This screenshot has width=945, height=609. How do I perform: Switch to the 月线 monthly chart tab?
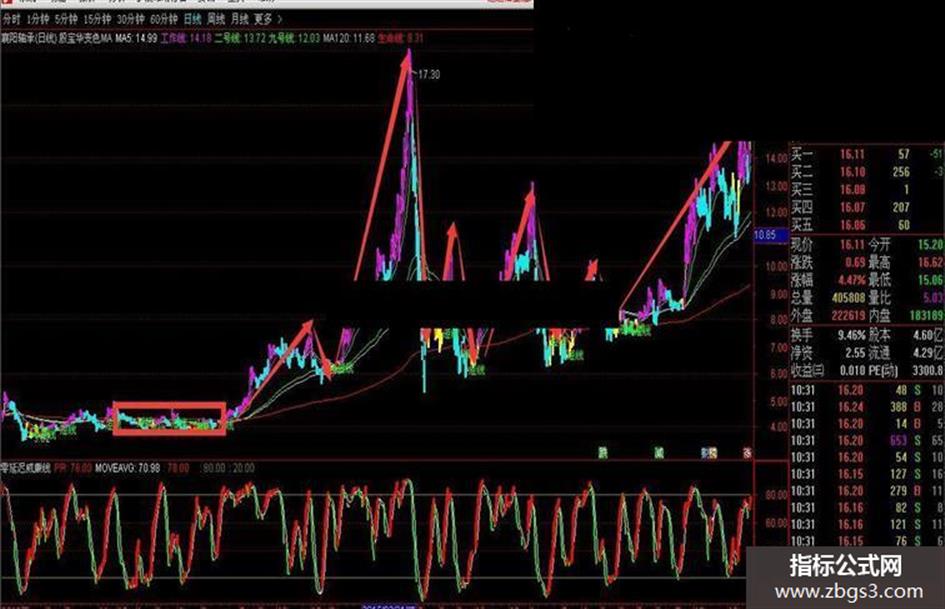pos(239,19)
